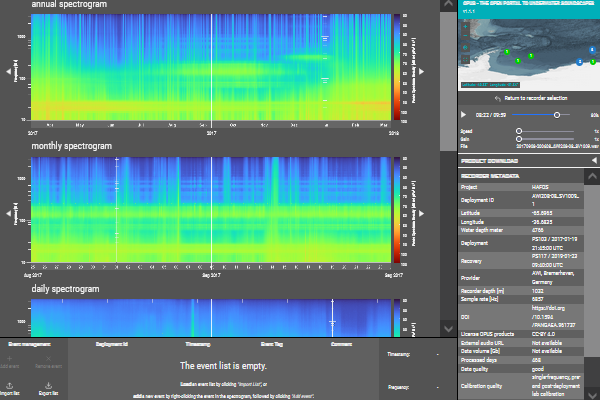Viewport: 600px width, 400px height.
Task: Go to previous year in annual spectrogram
Action: (x=8, y=71)
